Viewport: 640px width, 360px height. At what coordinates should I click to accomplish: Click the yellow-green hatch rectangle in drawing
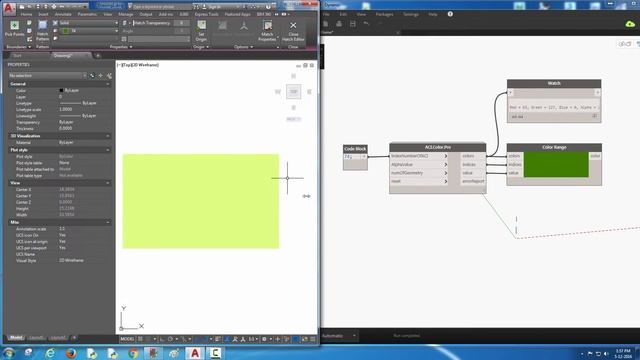(201, 201)
